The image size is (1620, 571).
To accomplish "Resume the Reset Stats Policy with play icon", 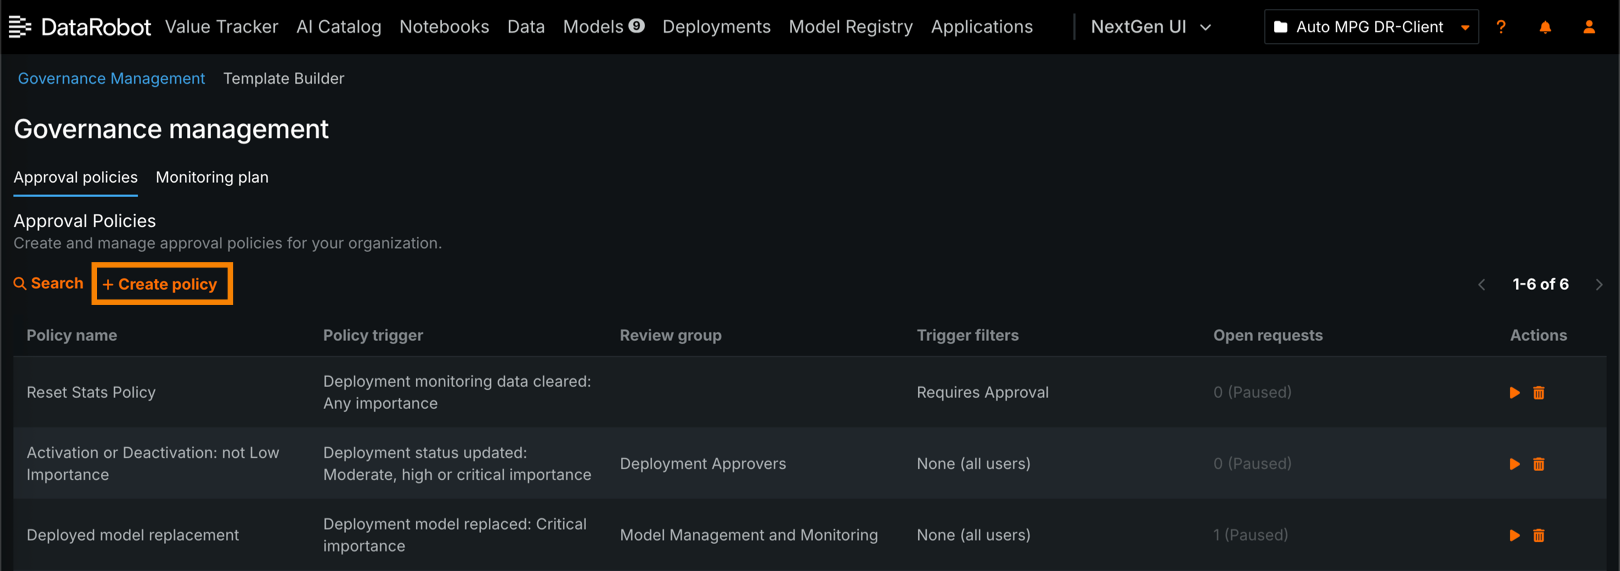I will 1514,393.
